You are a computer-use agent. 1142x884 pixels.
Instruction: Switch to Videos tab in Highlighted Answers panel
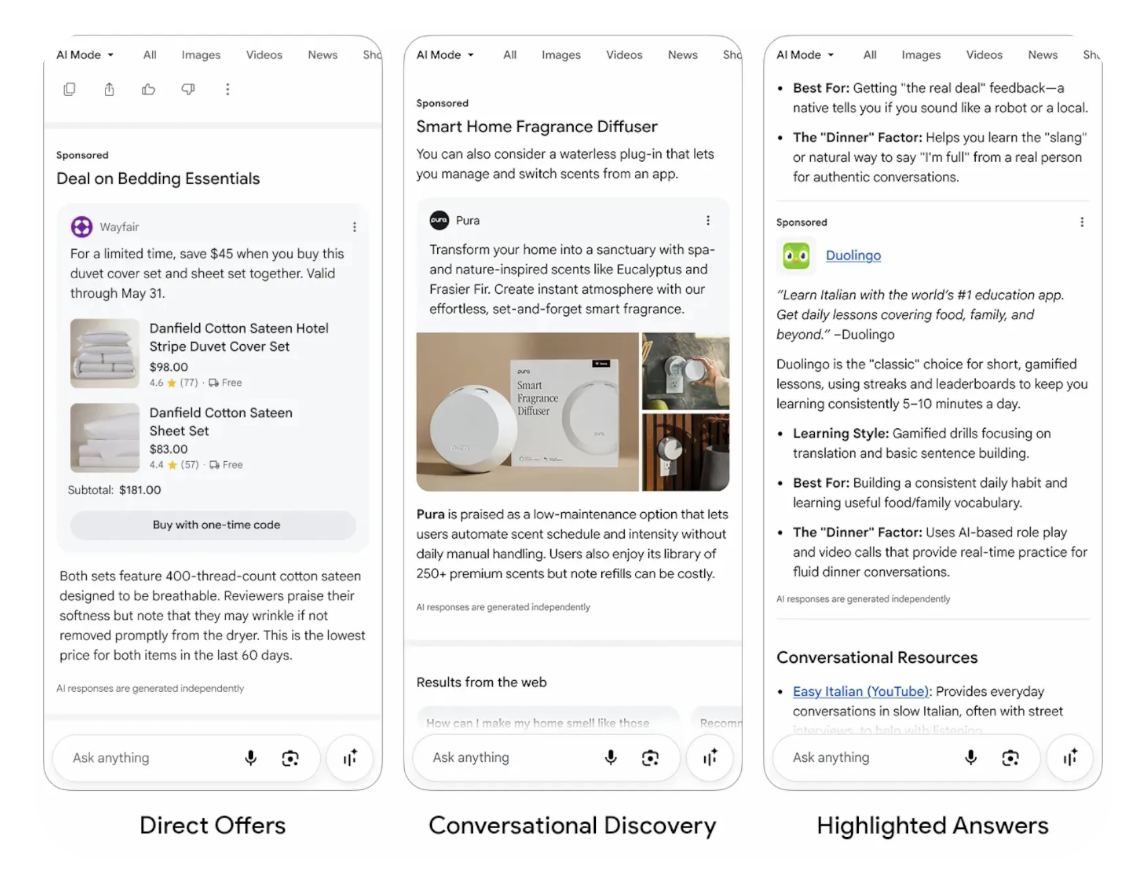click(x=984, y=55)
